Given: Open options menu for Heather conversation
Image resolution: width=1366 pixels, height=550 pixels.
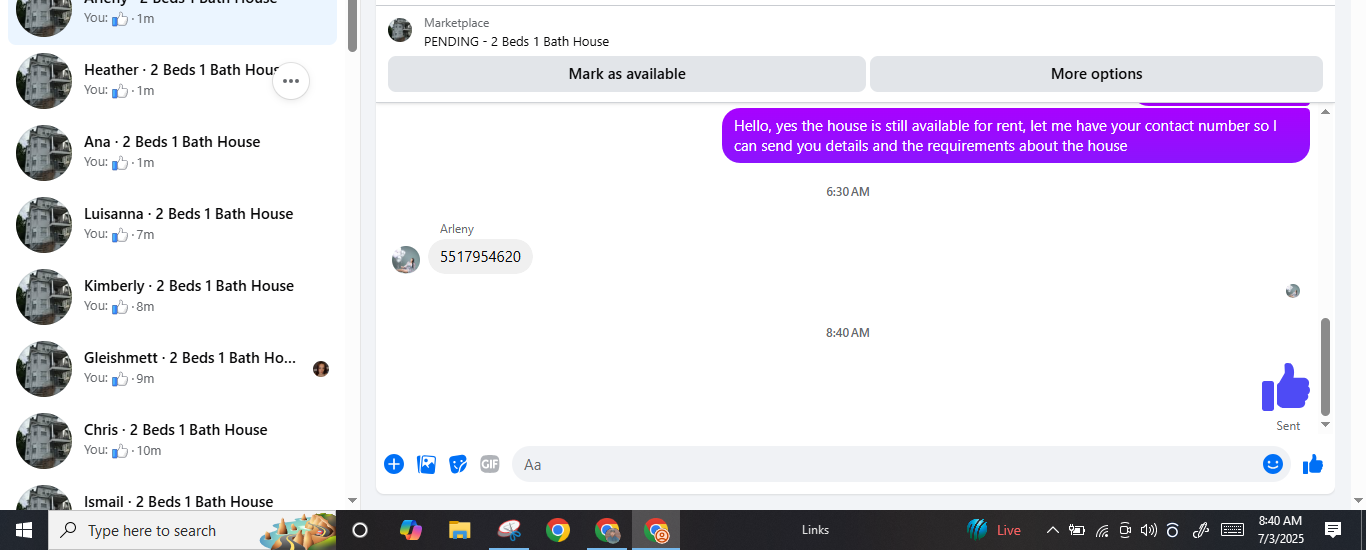Looking at the screenshot, I should tap(291, 81).
